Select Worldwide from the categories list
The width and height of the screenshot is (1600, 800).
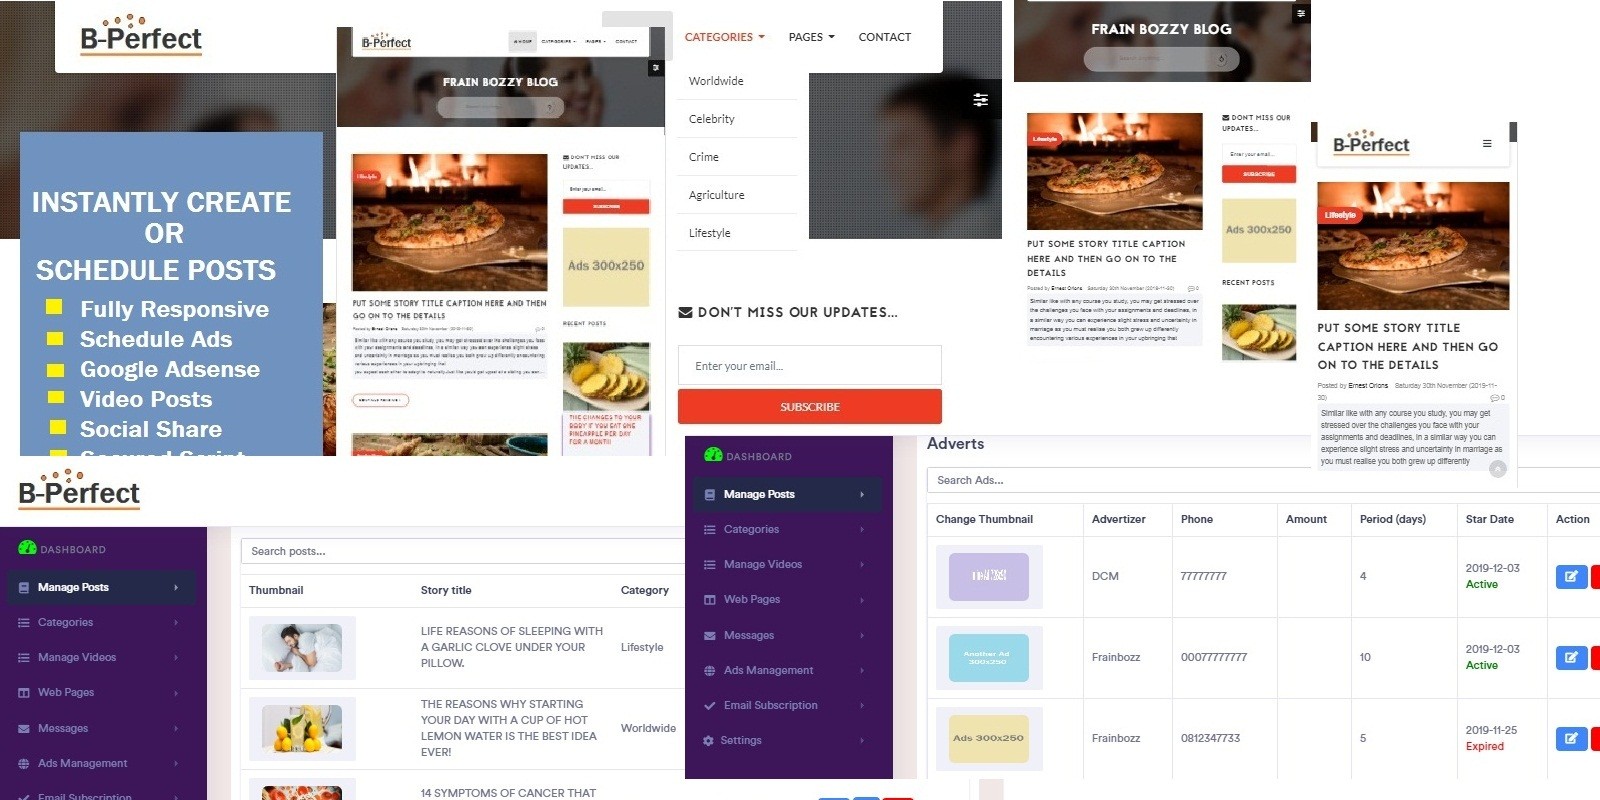[716, 81]
